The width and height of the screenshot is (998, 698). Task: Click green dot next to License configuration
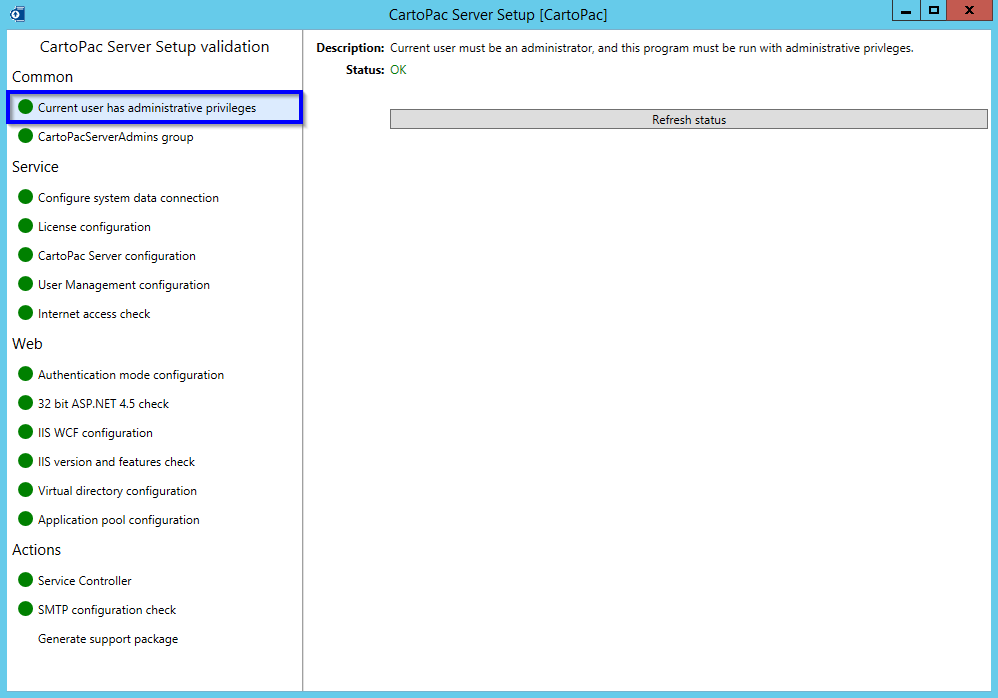pyautogui.click(x=25, y=226)
